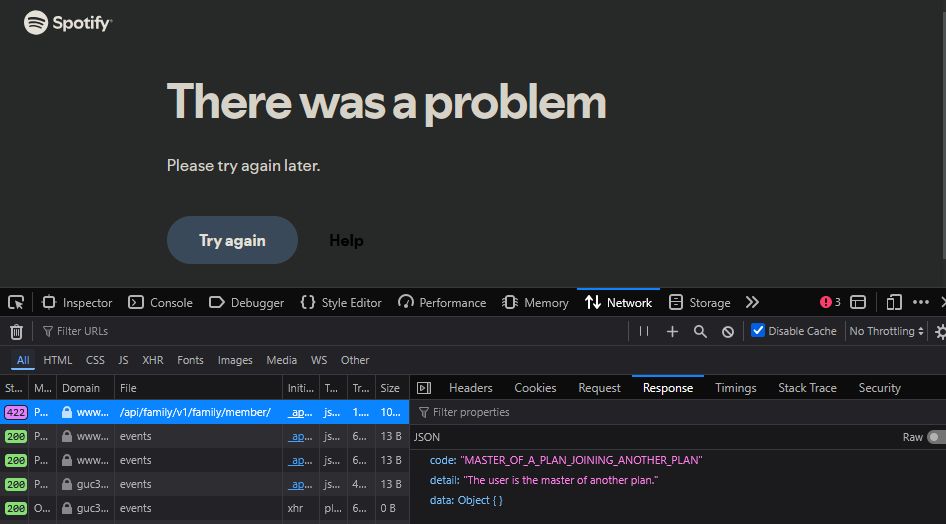This screenshot has height=524, width=946.
Task: Toggle responsive design mode icon
Action: click(x=894, y=302)
